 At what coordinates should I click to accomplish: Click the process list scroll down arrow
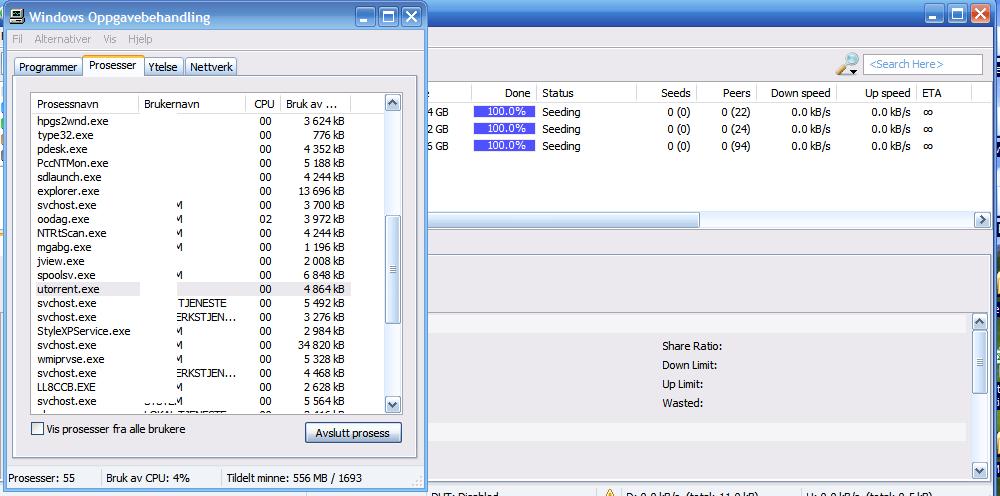tap(393, 404)
